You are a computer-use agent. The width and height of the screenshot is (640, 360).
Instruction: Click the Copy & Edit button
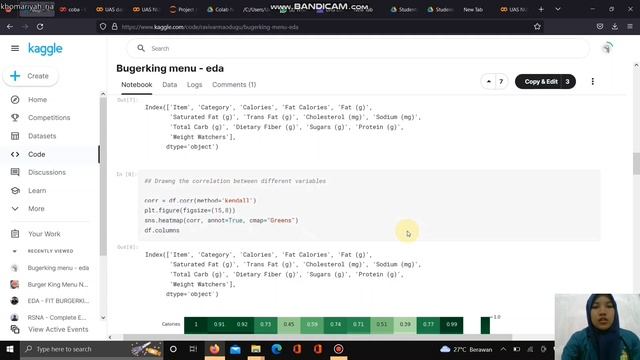541,82
